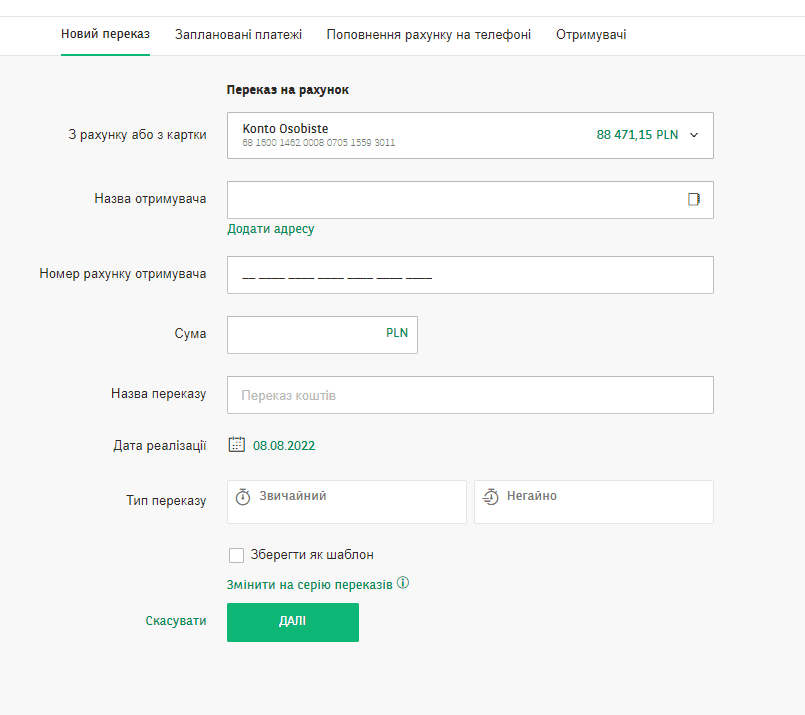Expand the source account dropdown chevron

pos(694,135)
